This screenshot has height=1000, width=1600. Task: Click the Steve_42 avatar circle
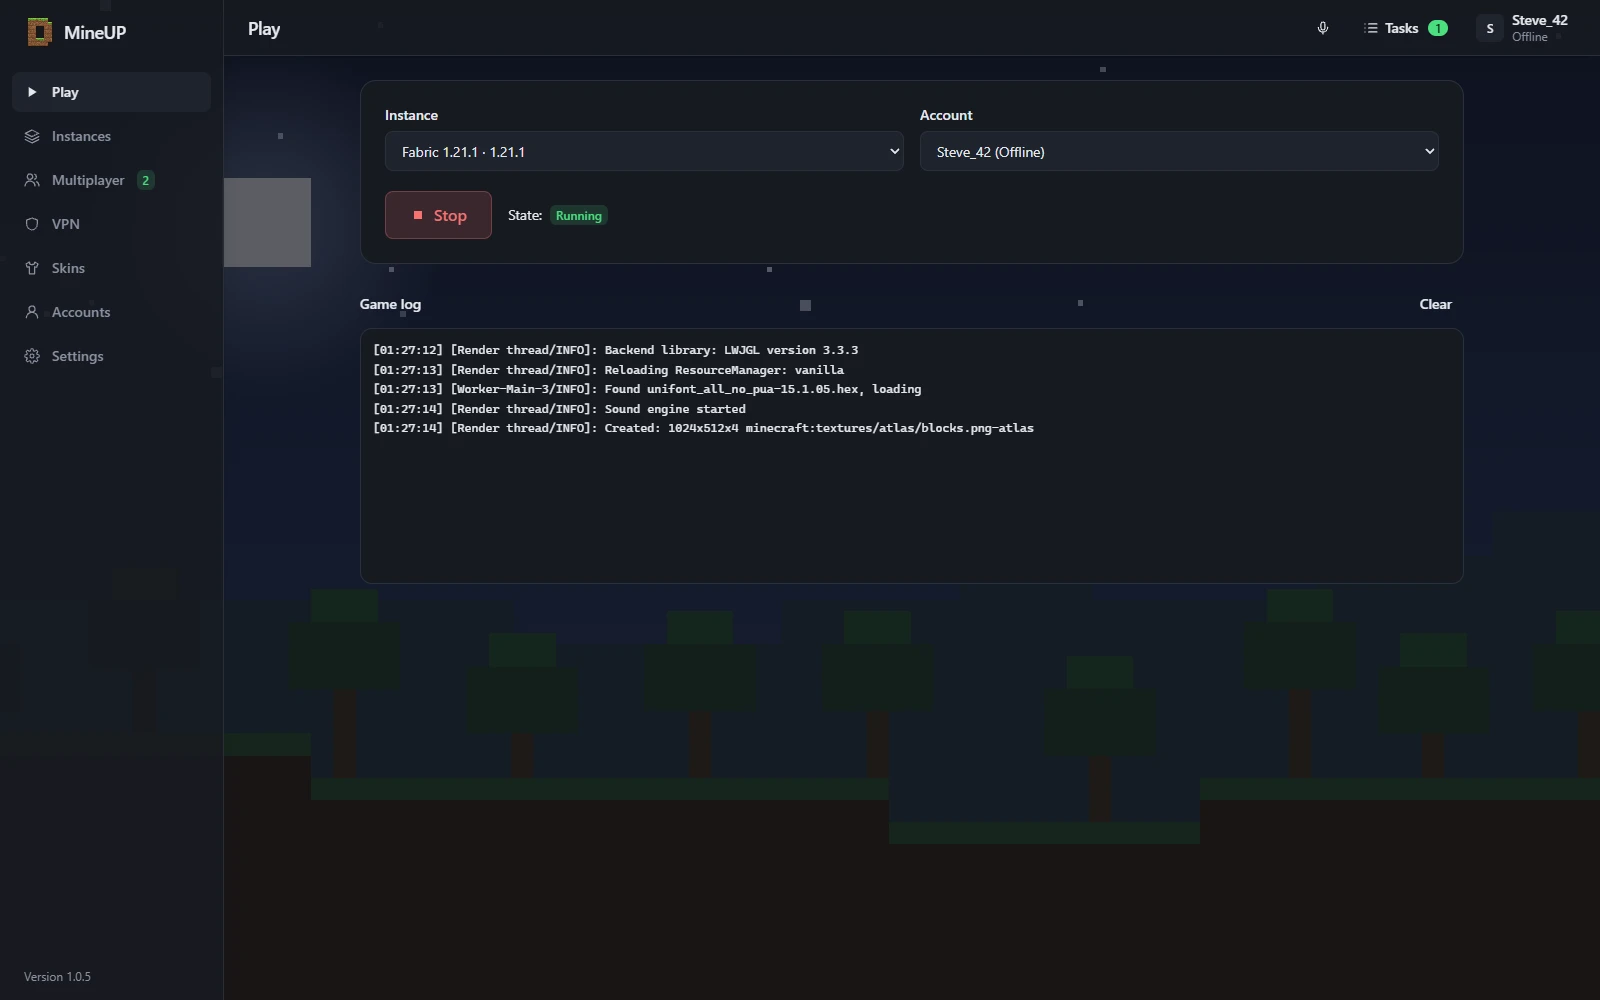click(1490, 28)
